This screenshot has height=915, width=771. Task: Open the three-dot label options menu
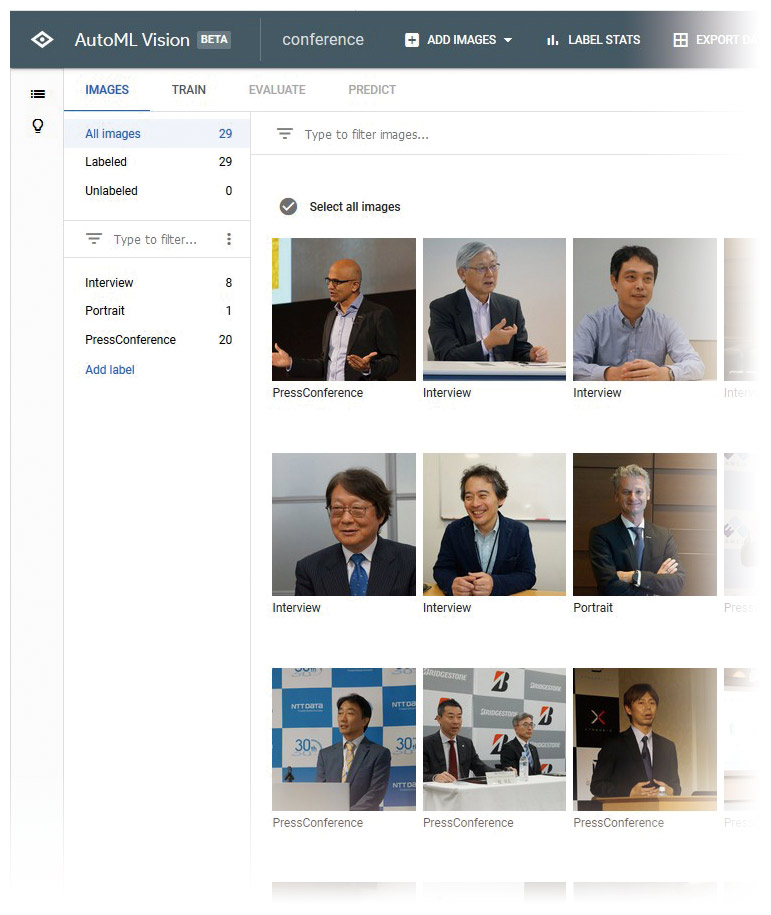pos(229,239)
